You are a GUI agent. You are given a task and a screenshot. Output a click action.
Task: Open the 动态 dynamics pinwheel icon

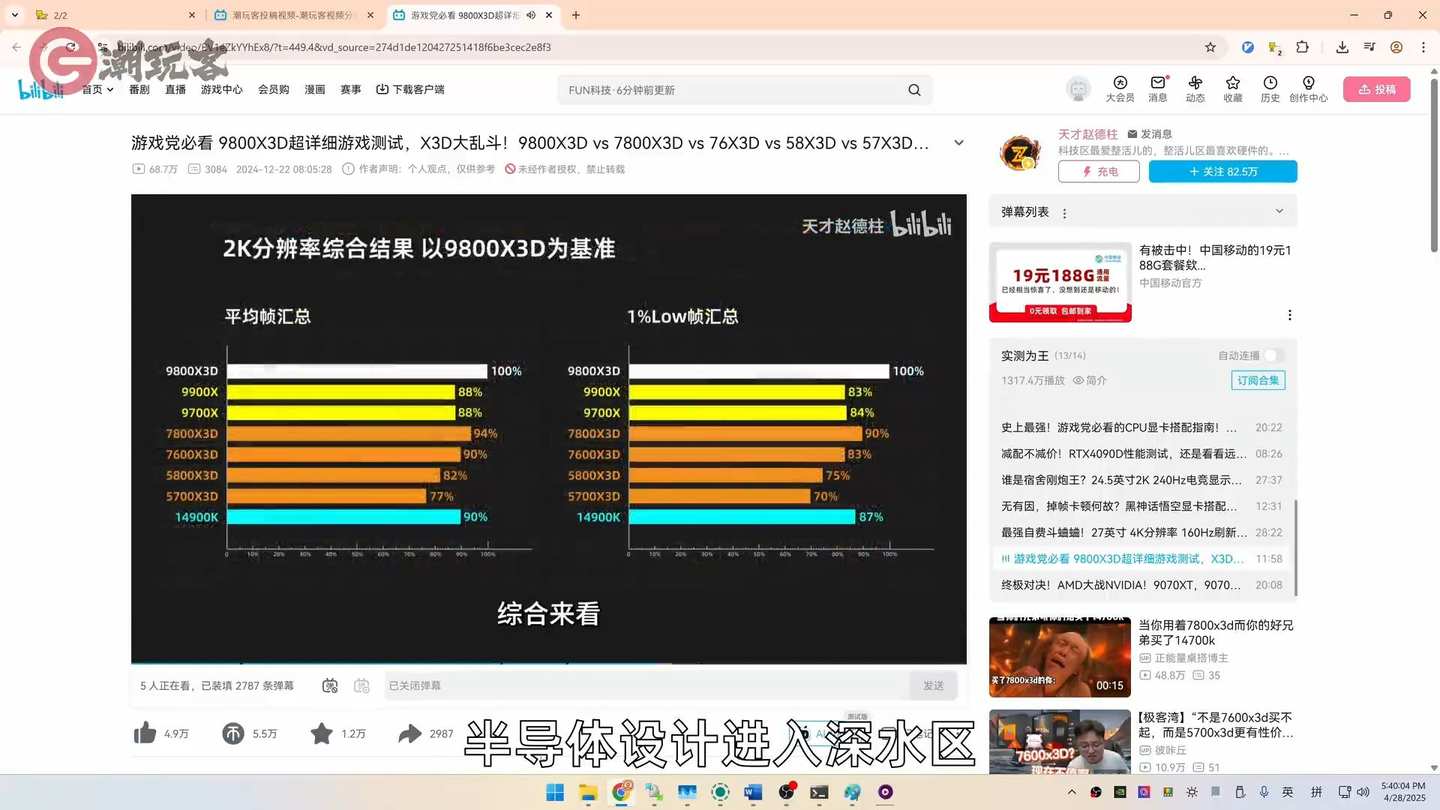(x=1195, y=89)
